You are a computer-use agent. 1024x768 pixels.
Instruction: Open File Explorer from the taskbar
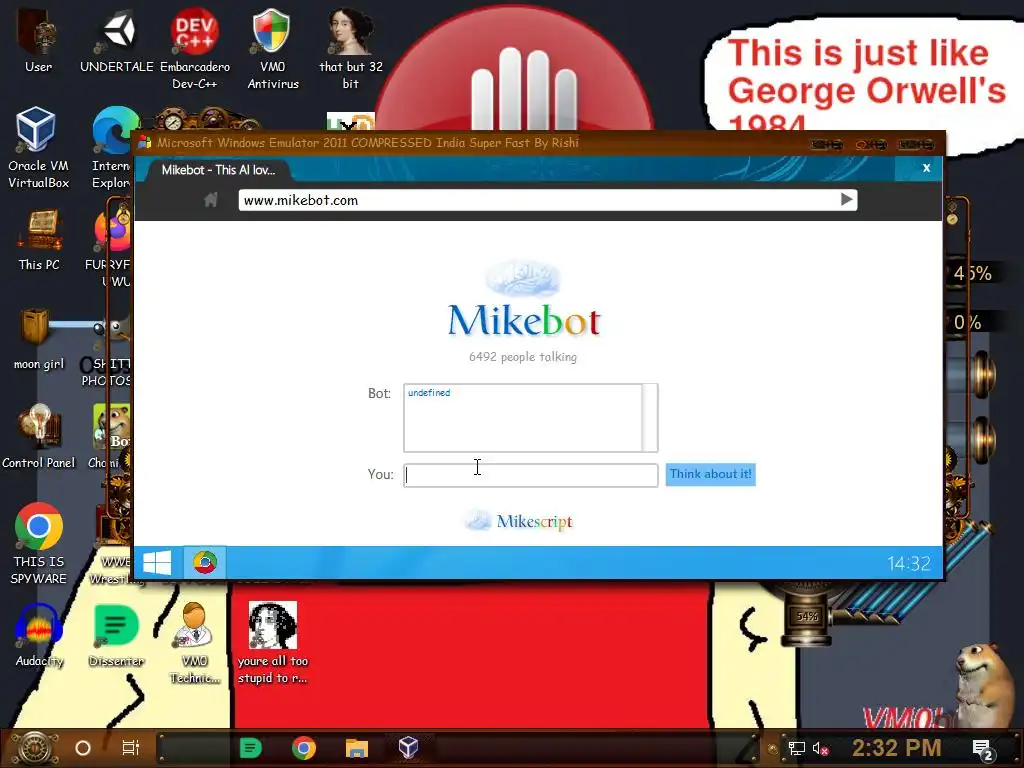[357, 748]
